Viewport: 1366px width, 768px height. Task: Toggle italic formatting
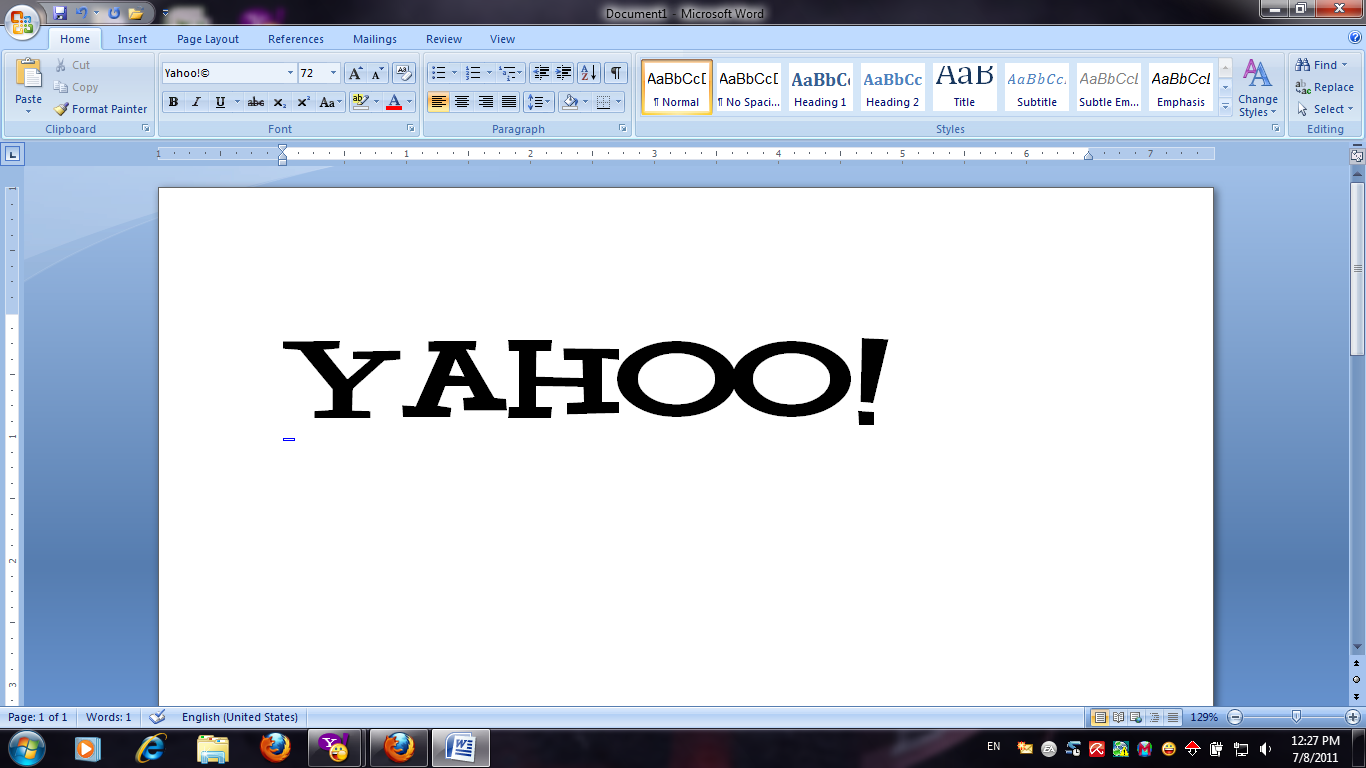(196, 102)
